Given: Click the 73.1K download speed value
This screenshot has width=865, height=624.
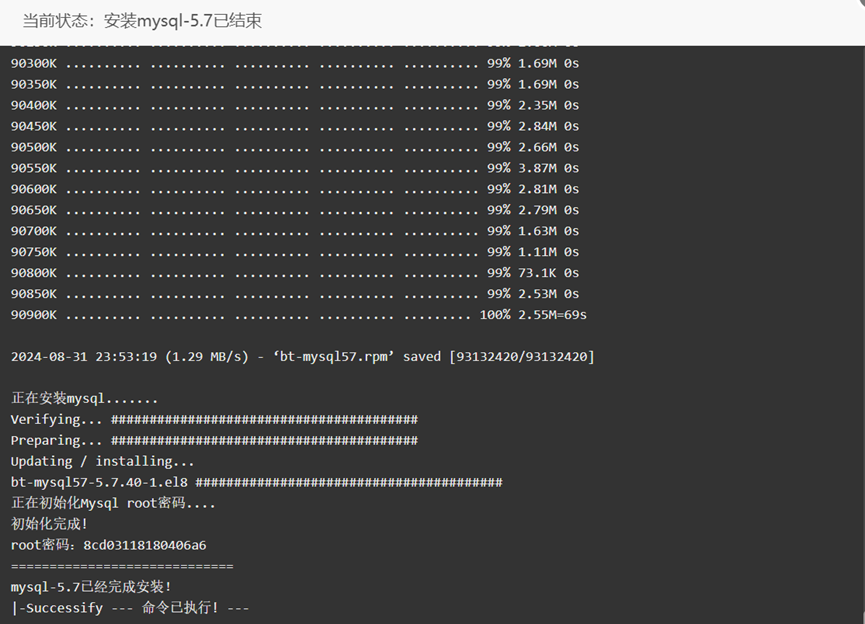Looking at the screenshot, I should click(x=536, y=273).
